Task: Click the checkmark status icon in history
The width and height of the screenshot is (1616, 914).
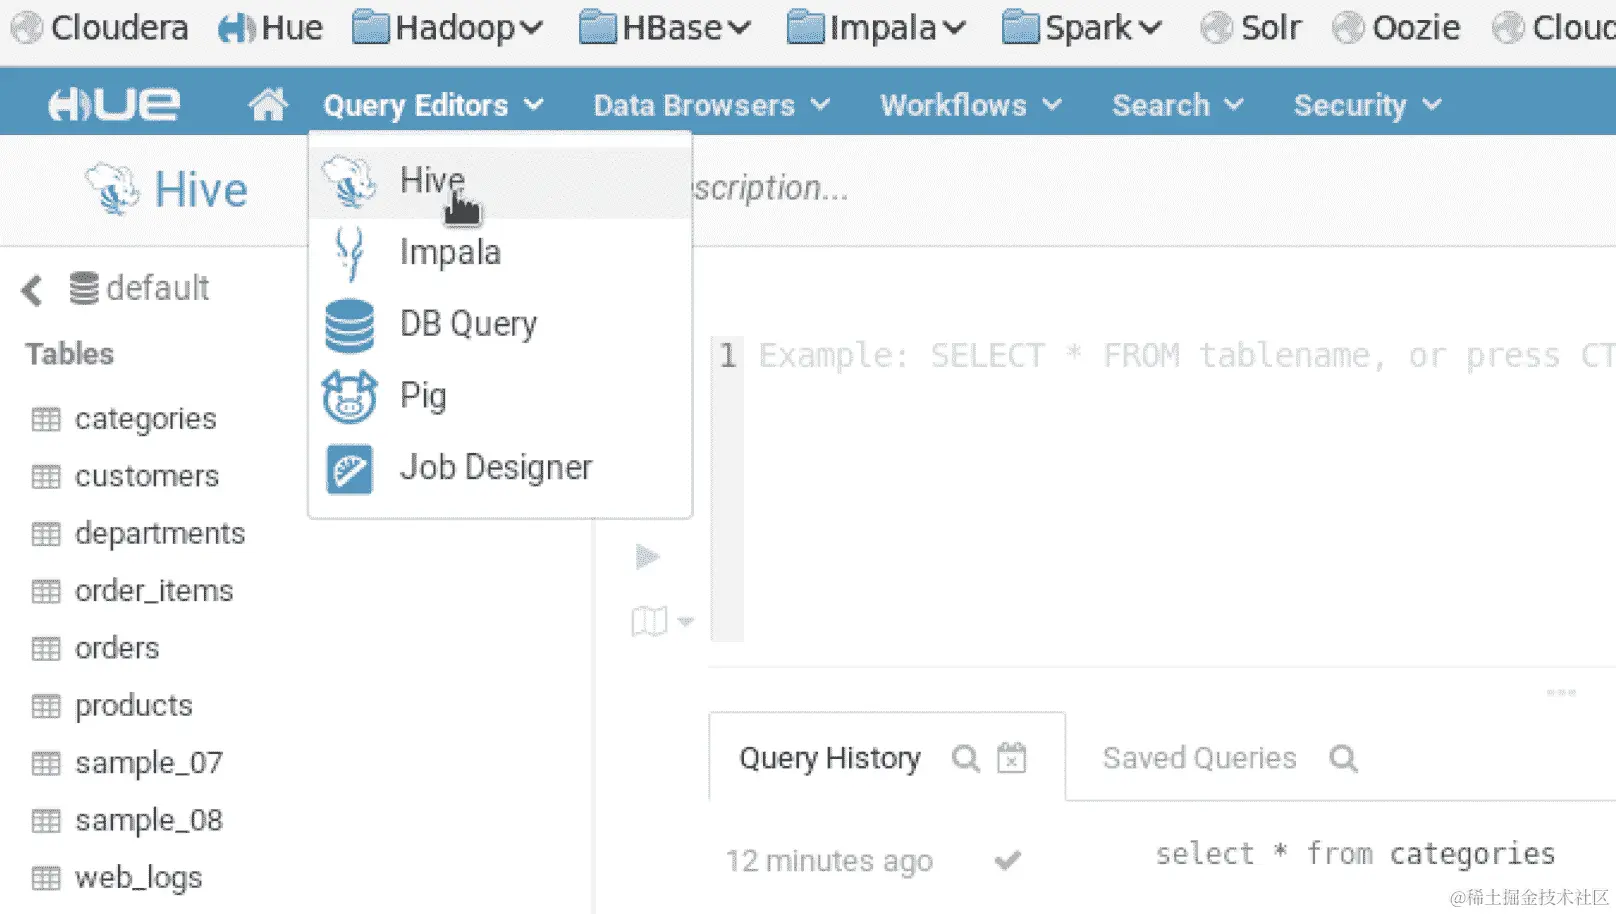Action: (x=1008, y=860)
